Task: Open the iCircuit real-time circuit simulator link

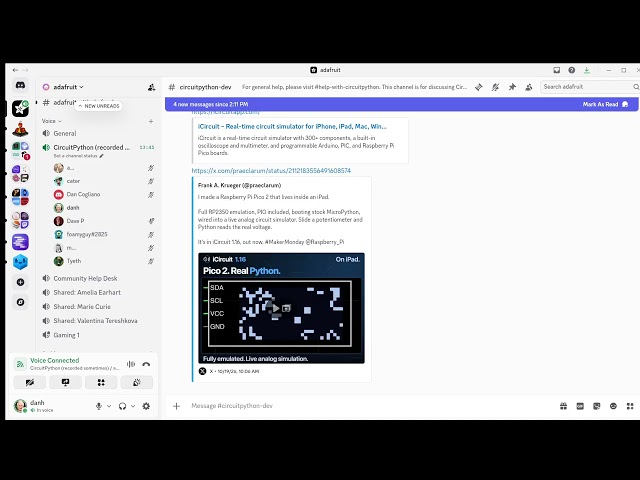Action: pyautogui.click(x=292, y=127)
